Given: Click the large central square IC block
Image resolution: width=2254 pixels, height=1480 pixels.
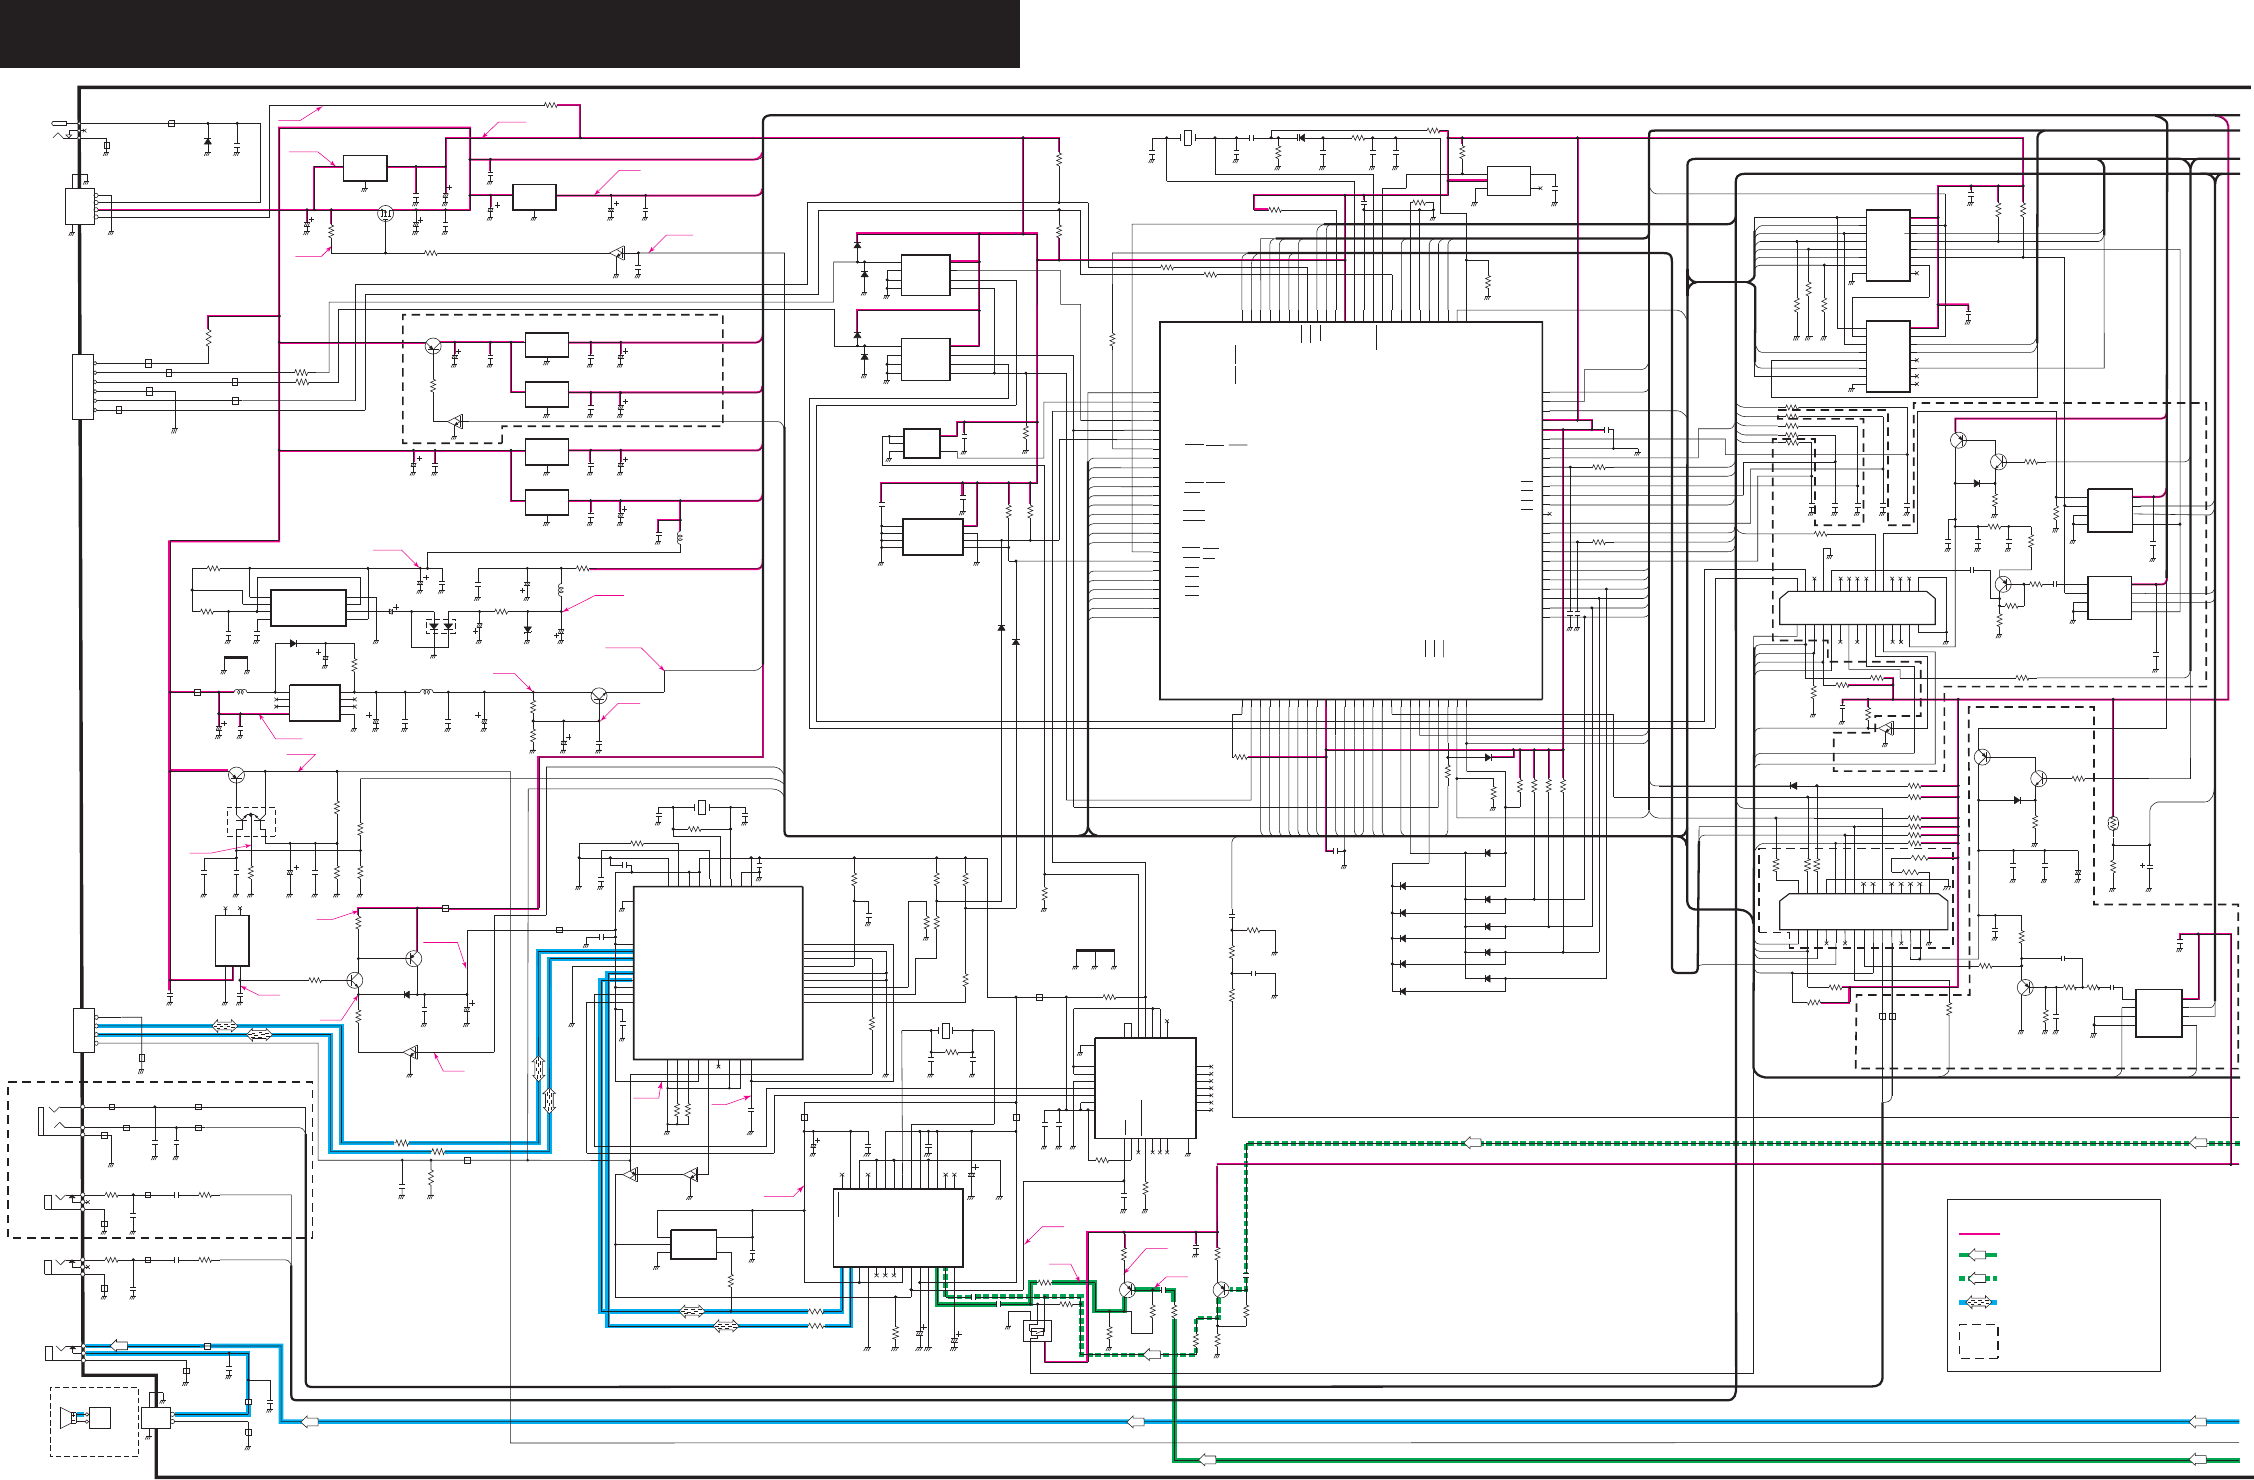Looking at the screenshot, I should pyautogui.click(x=1350, y=510).
